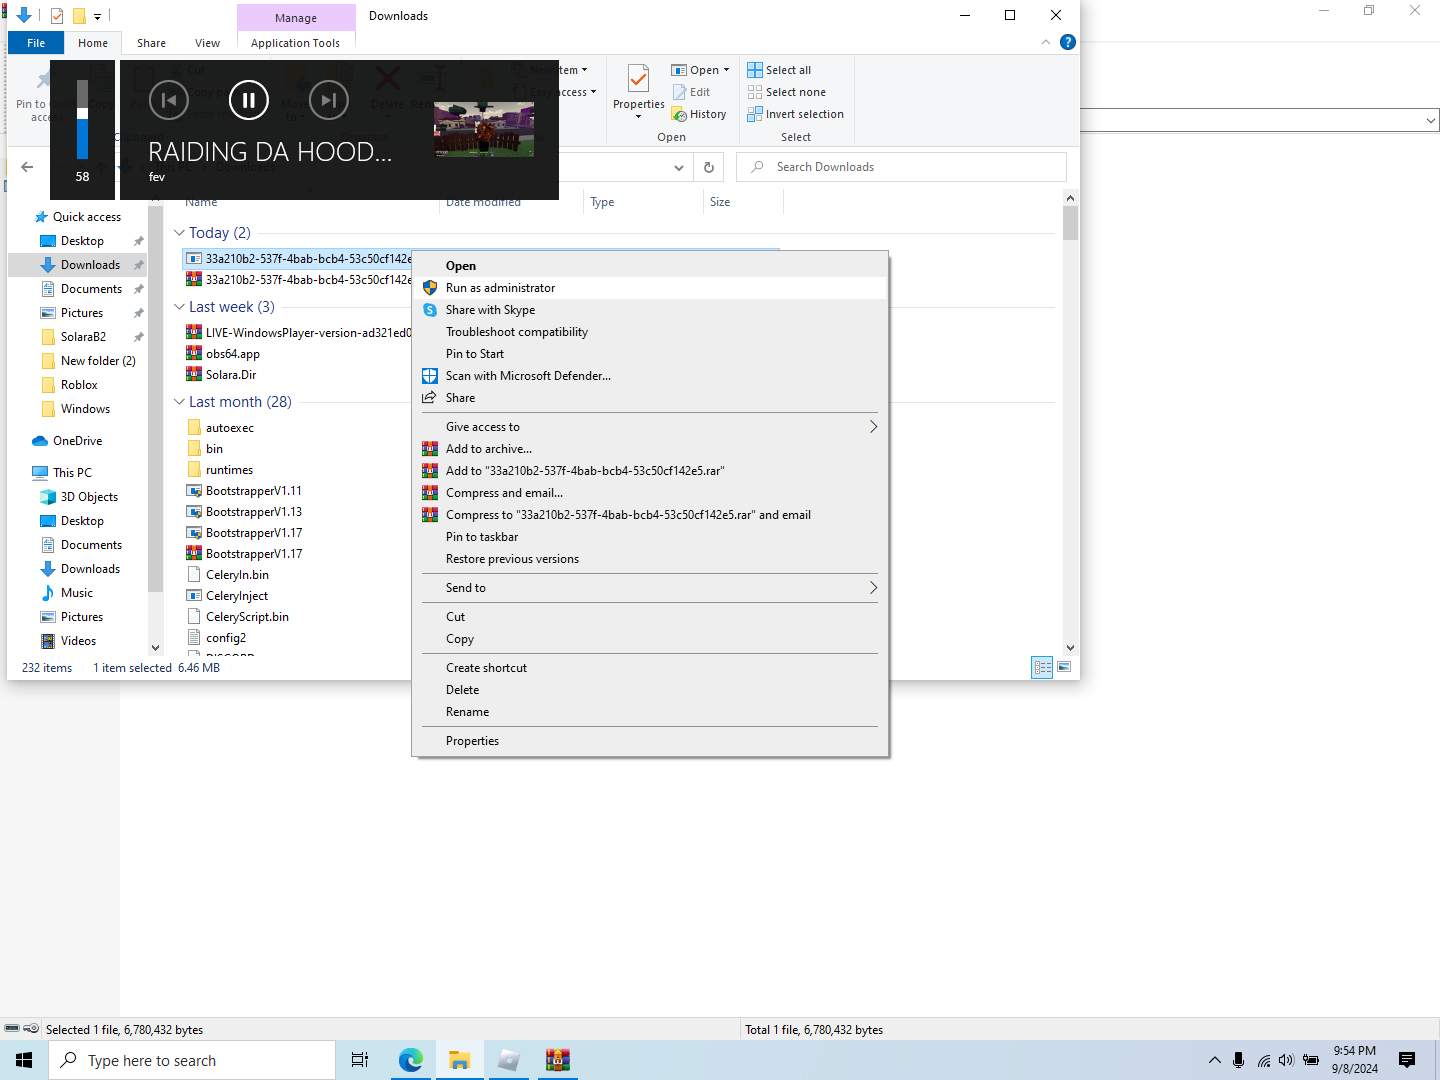This screenshot has width=1440, height=1080.
Task: Go back with the navigation arrow
Action: pos(27,167)
